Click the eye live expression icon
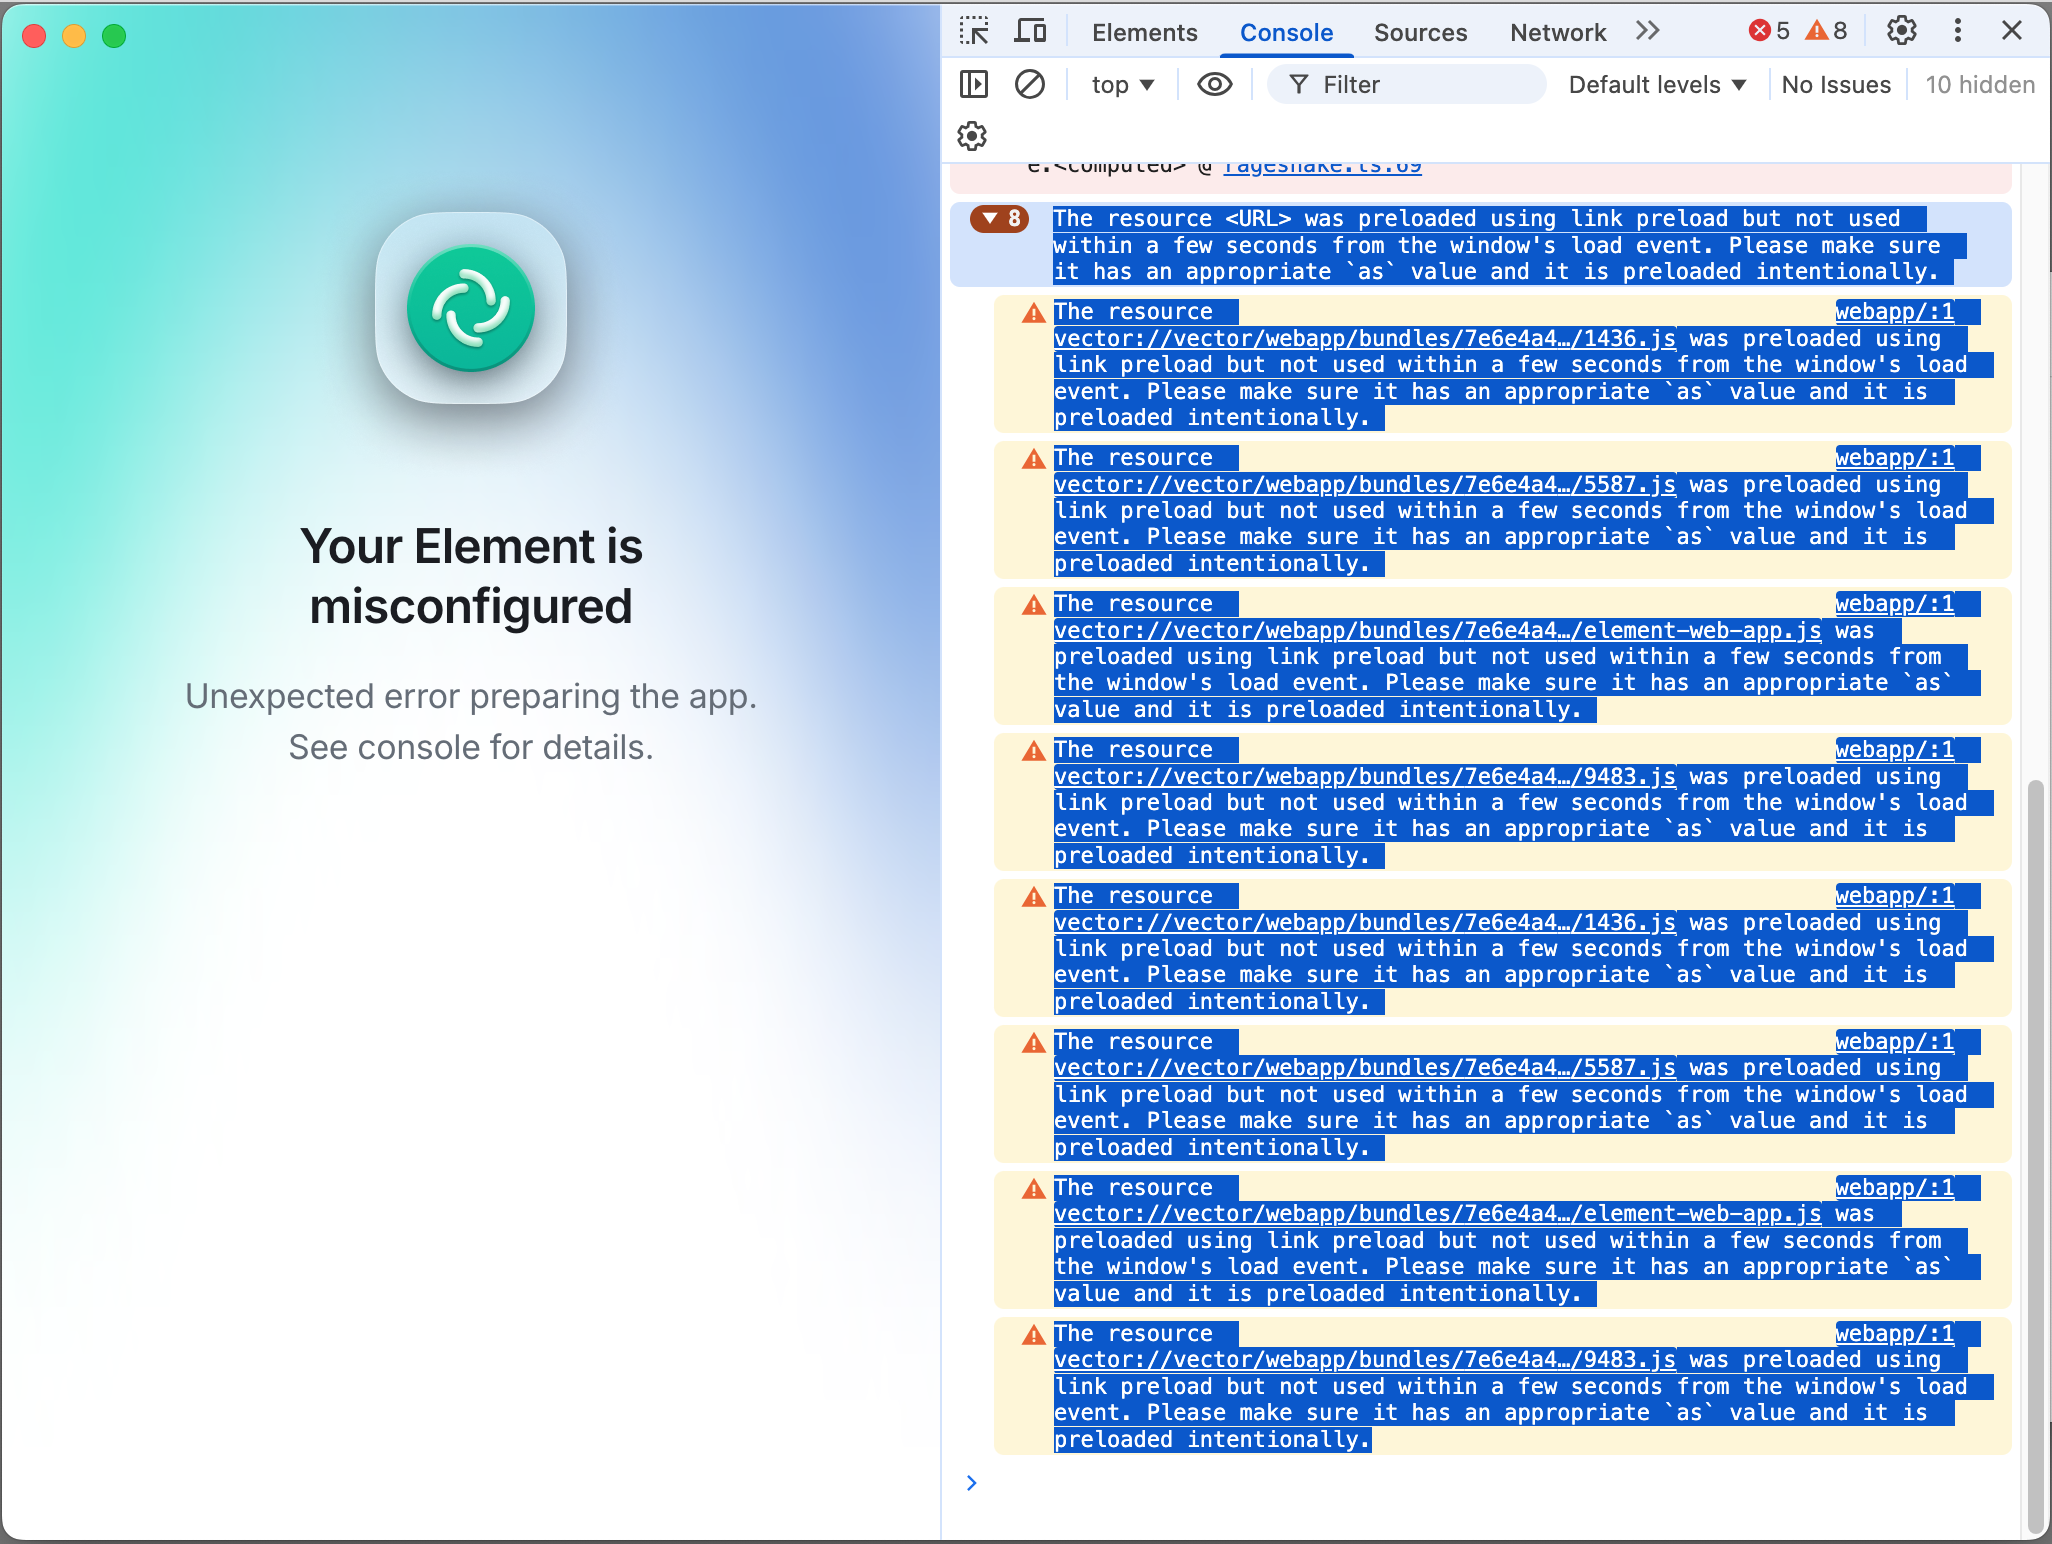2052x1544 pixels. click(1214, 85)
